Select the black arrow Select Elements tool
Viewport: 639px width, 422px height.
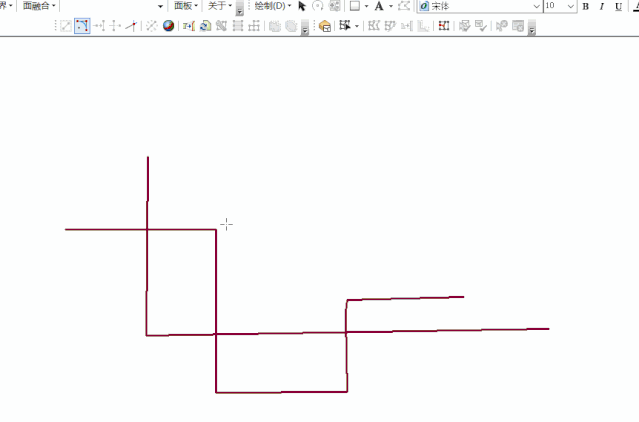(x=302, y=6)
